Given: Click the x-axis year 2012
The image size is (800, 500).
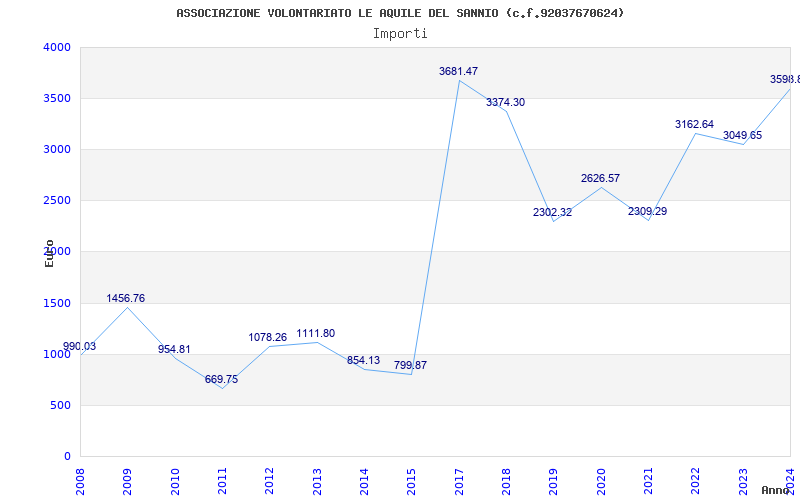Looking at the screenshot, I should 269,482.
